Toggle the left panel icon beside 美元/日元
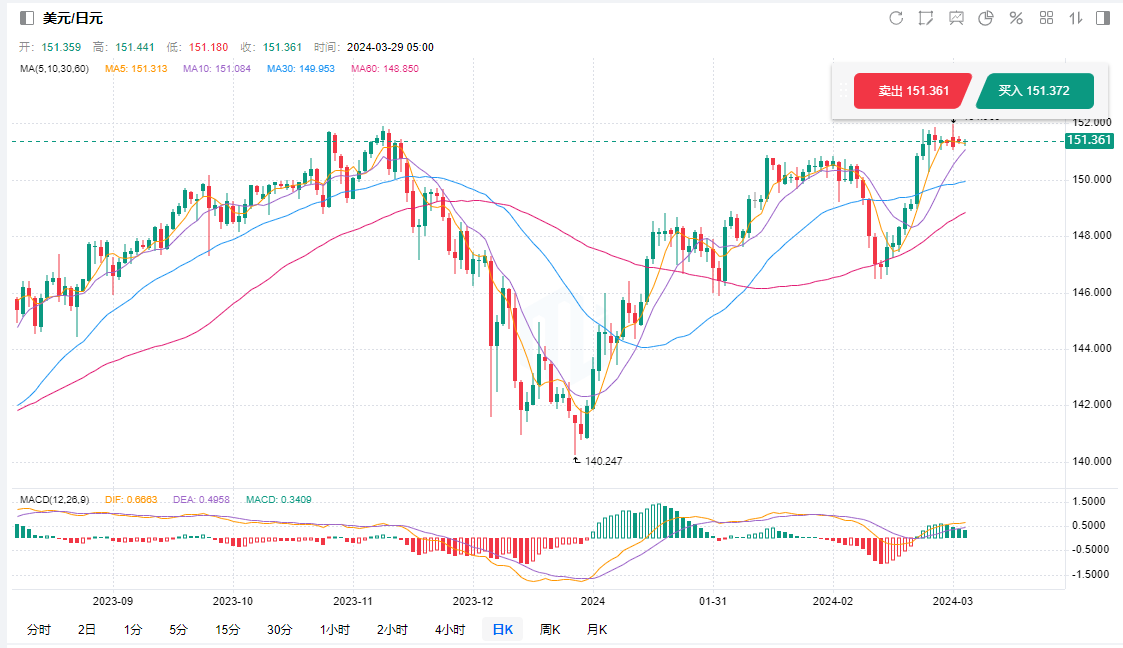The width and height of the screenshot is (1123, 648). tap(27, 18)
